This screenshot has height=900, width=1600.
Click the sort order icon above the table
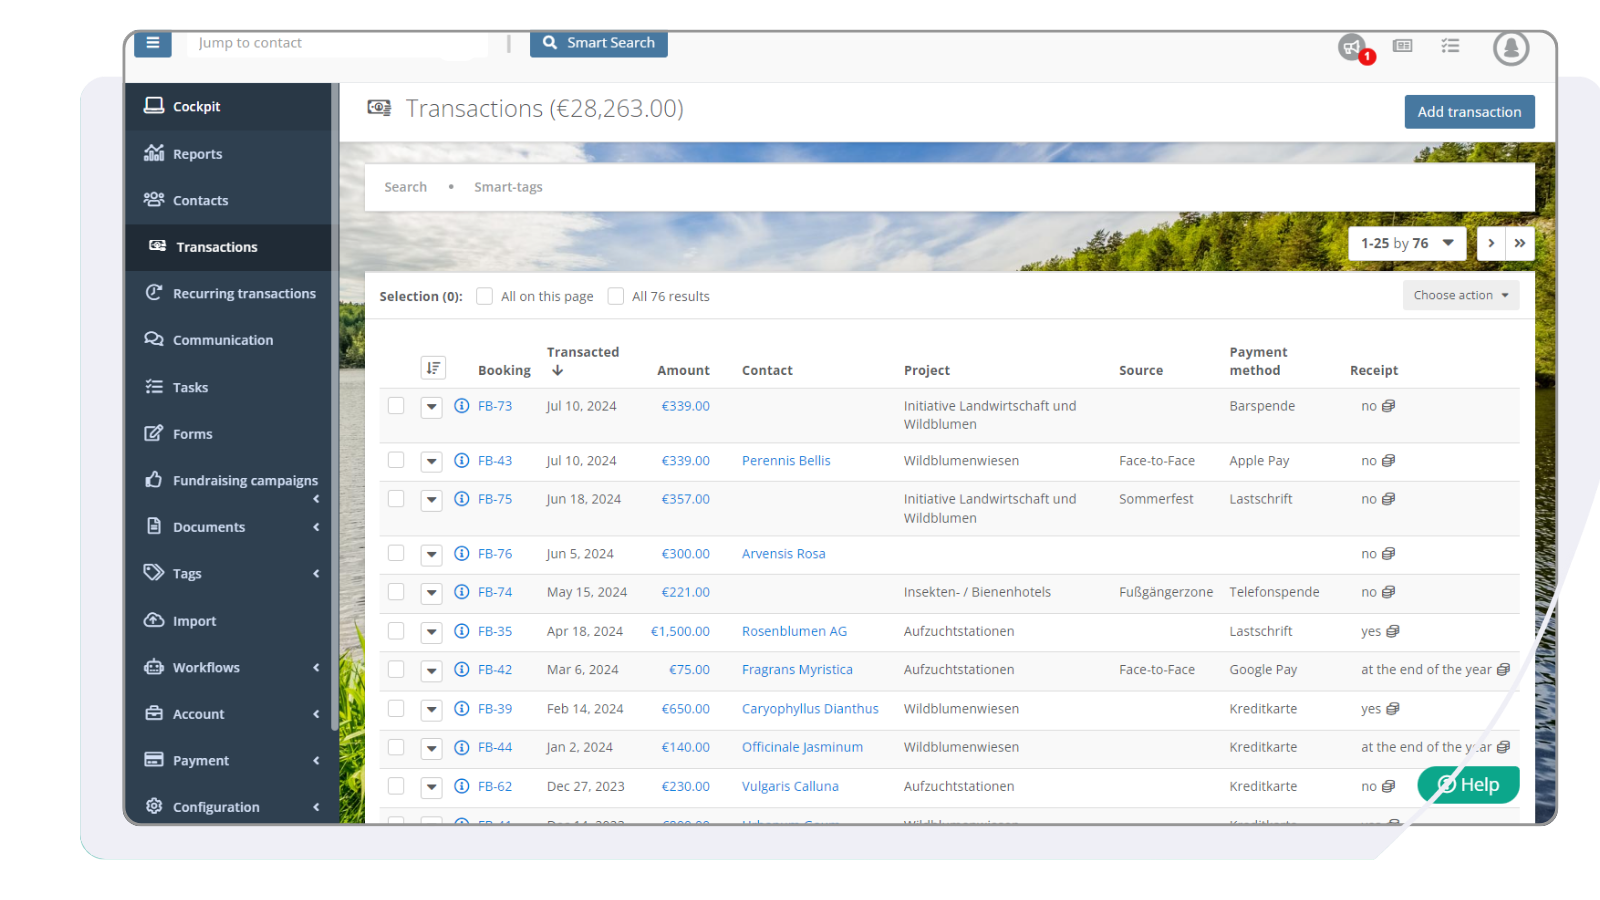coord(433,367)
